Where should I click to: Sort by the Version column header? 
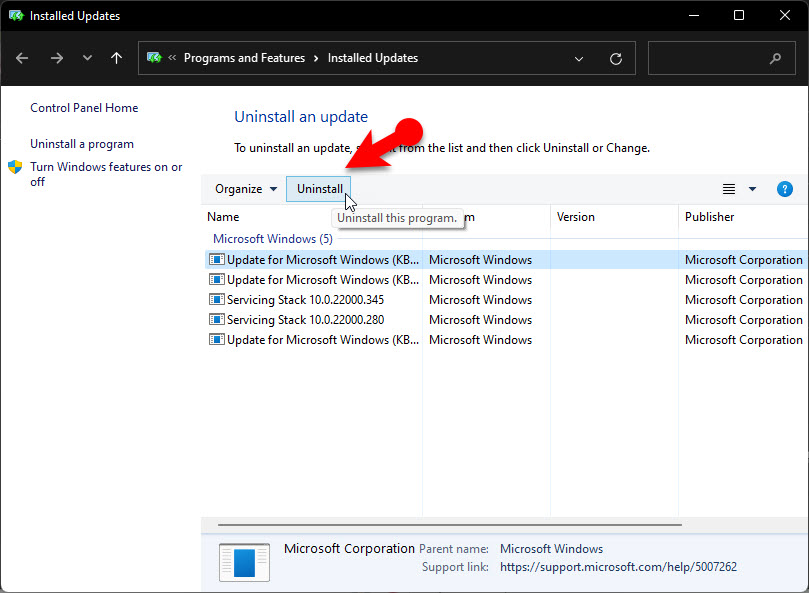pos(575,217)
